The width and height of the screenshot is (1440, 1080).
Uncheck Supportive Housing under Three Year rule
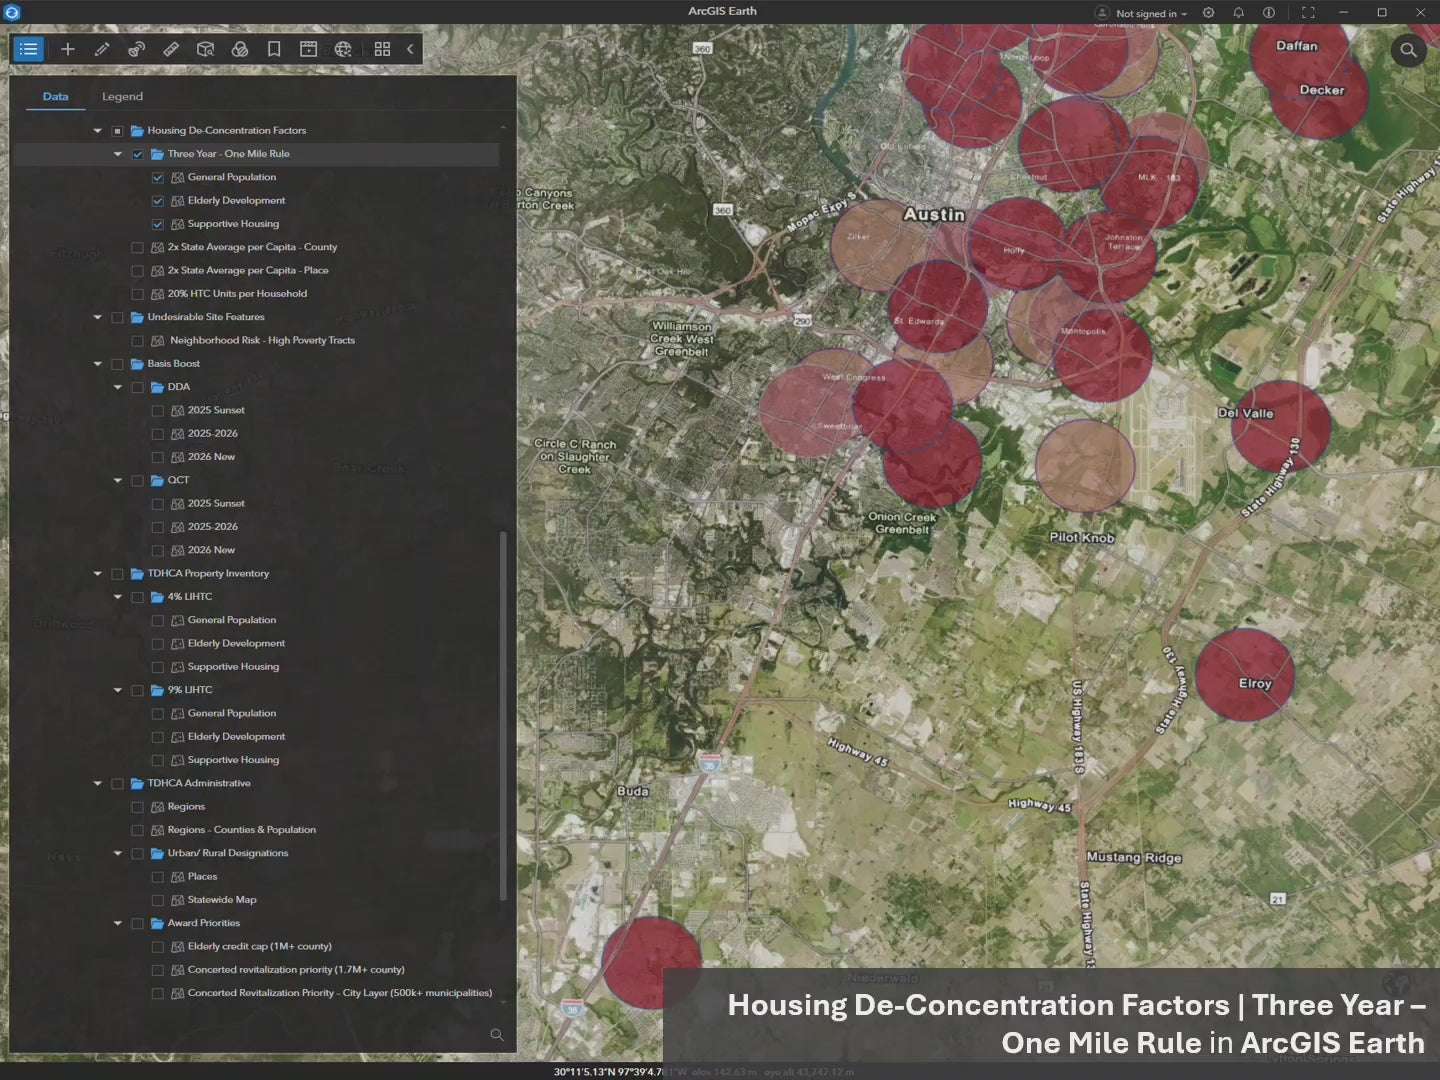[x=158, y=224]
